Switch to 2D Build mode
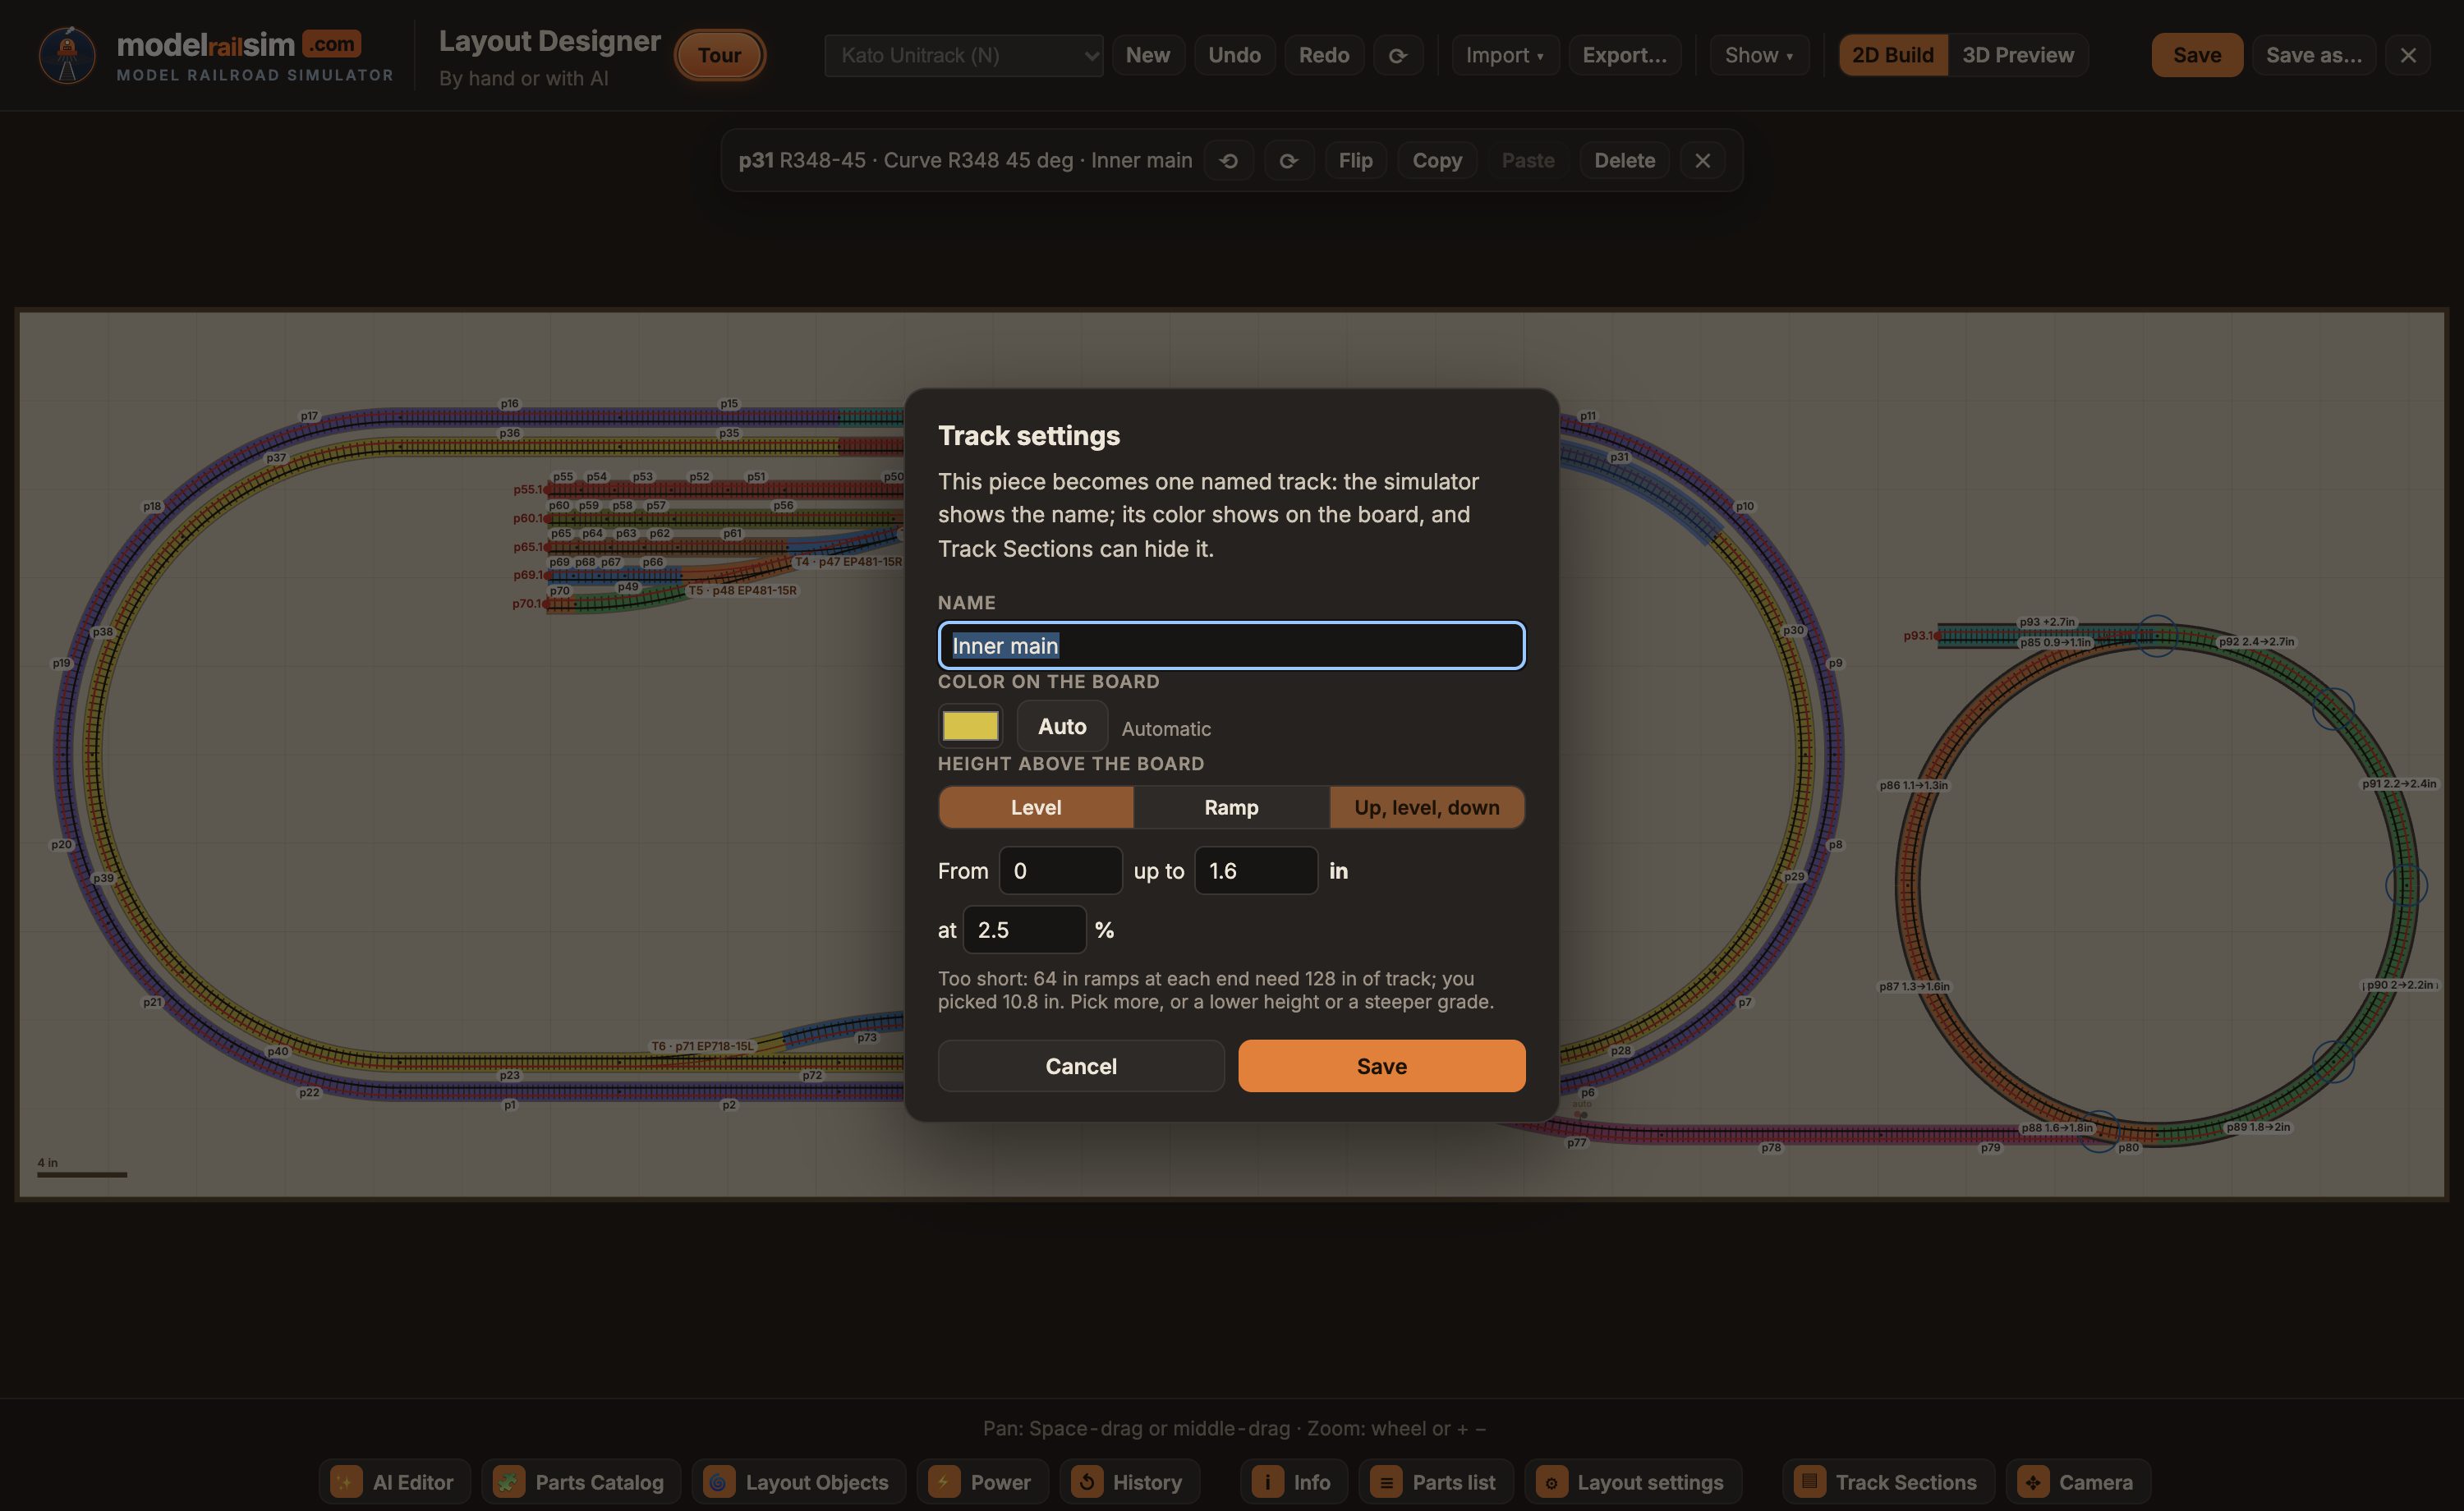This screenshot has height=1511, width=2464. coord(1893,55)
